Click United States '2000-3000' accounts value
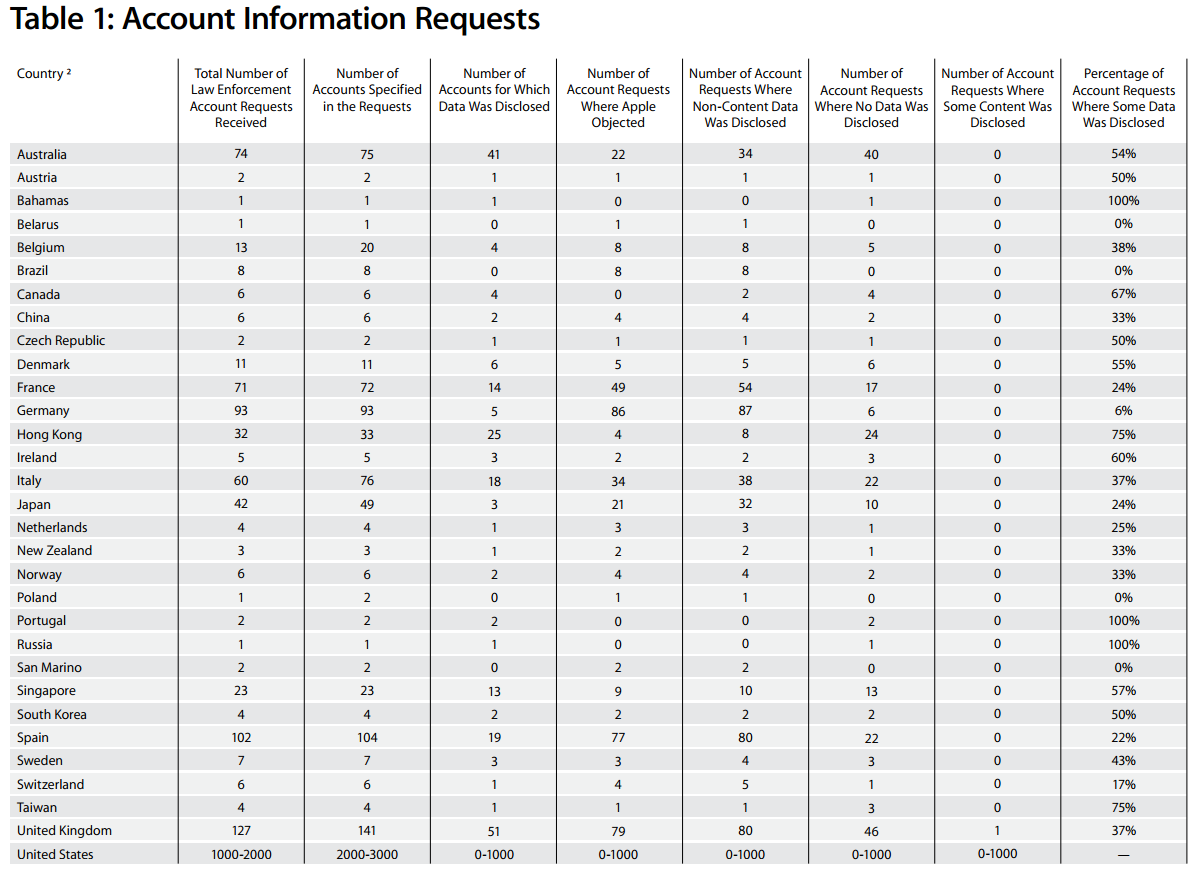 tap(366, 854)
